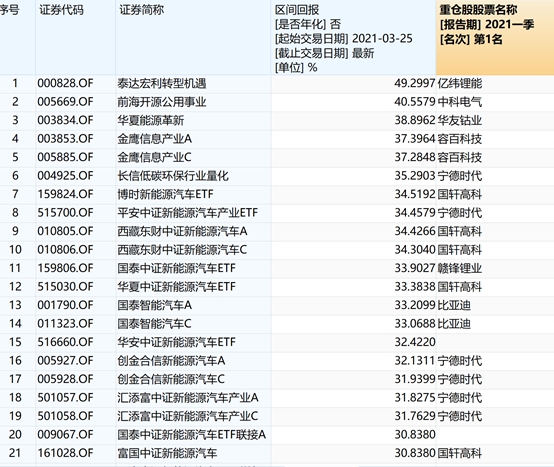Select code cell 005927.OF

(x=65, y=360)
